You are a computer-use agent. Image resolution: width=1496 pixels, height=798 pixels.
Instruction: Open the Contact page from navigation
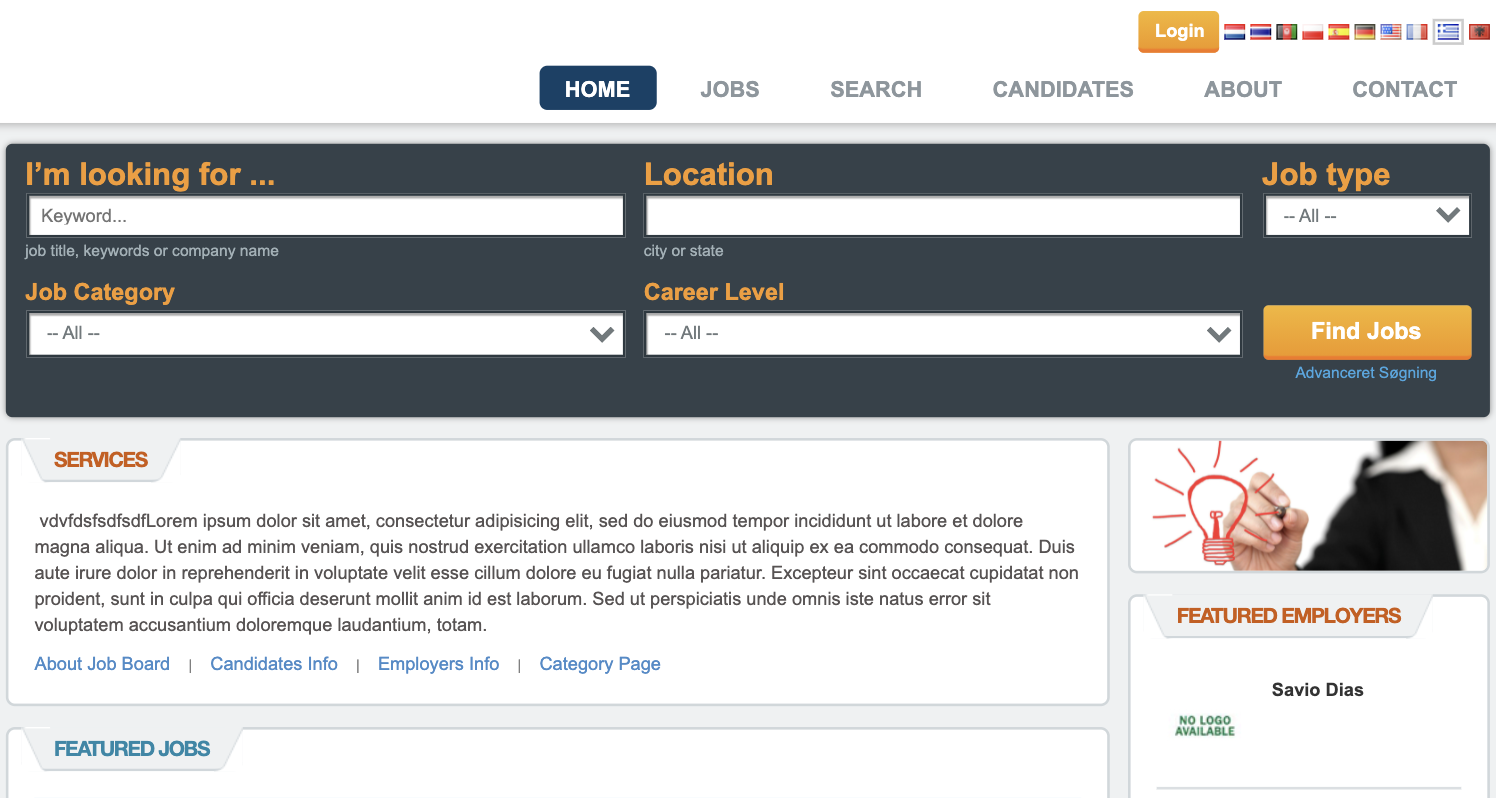coord(1405,89)
